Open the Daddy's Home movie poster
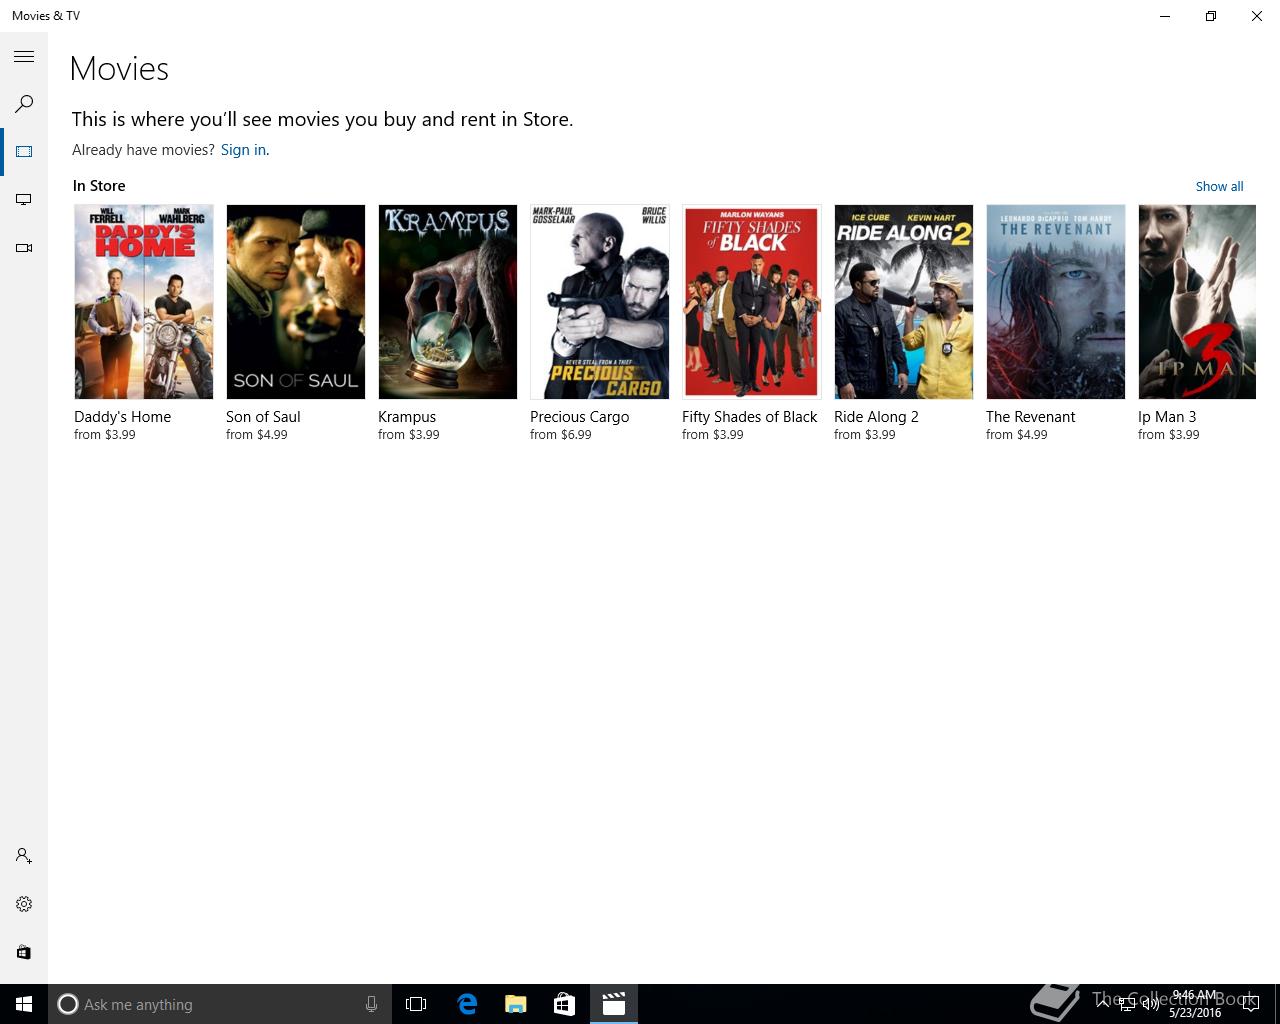This screenshot has height=1024, width=1280. (x=144, y=302)
